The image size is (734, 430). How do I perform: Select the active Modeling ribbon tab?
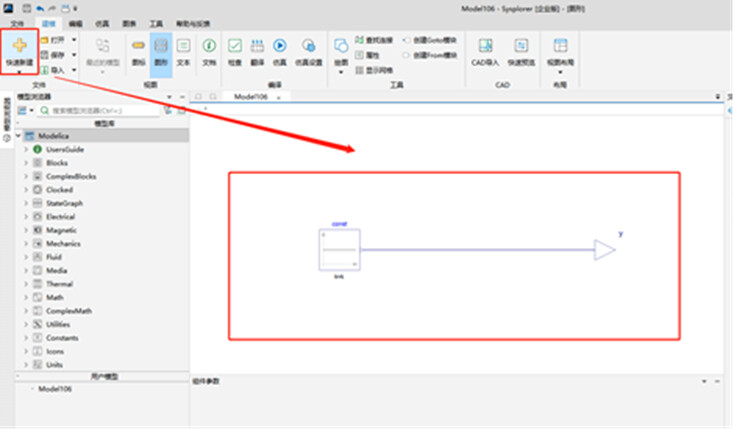coord(49,23)
